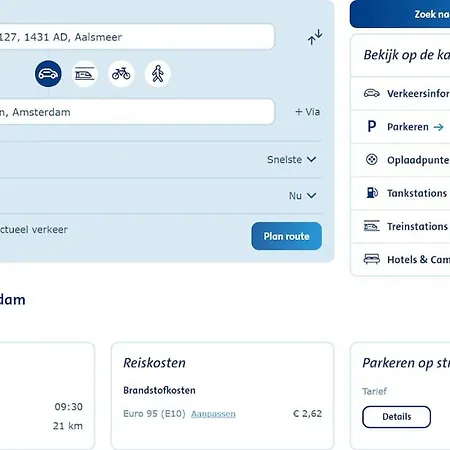Click the Tankstations fuel pump icon
Image resolution: width=450 pixels, height=450 pixels.
coord(372,193)
